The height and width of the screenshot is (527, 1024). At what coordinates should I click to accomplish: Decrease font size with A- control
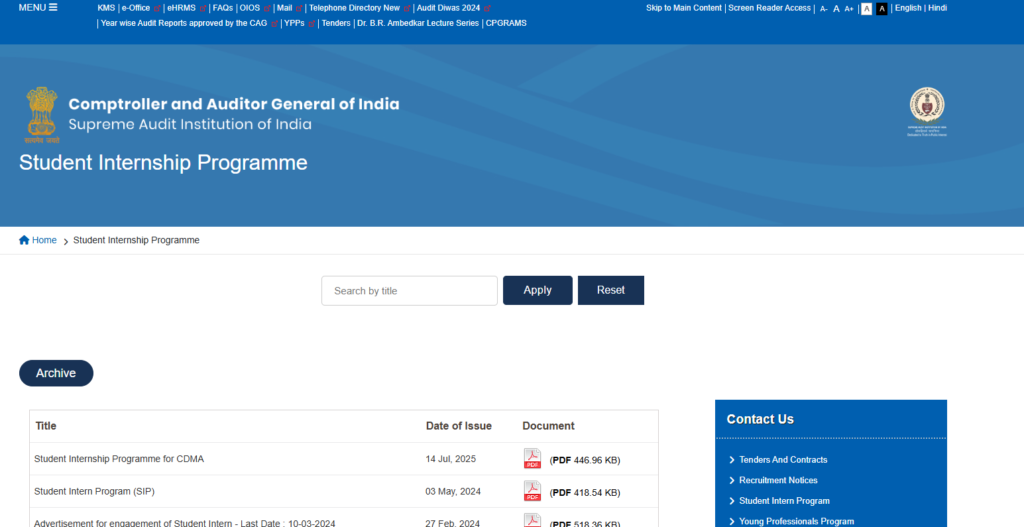(824, 8)
